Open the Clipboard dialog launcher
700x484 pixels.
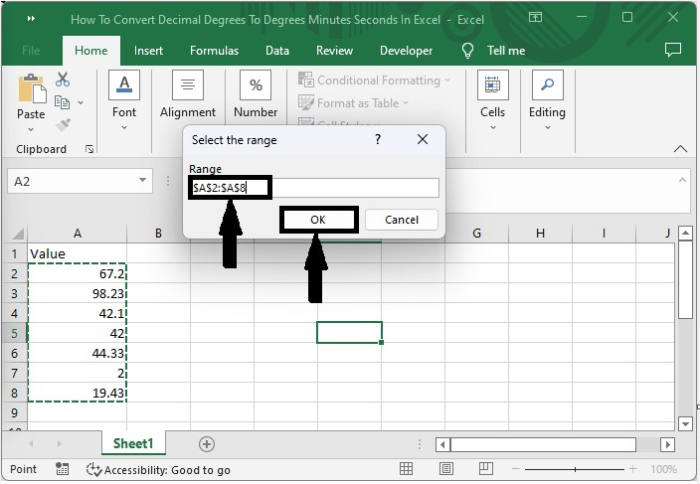point(89,149)
